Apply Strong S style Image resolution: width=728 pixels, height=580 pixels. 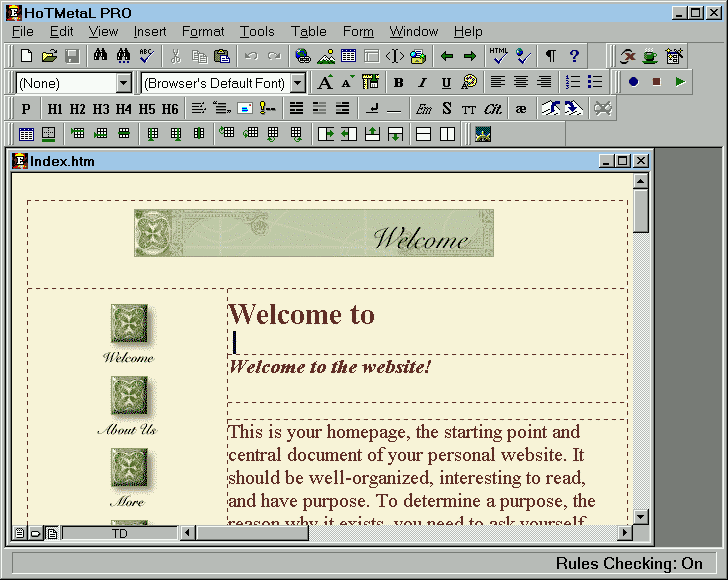[x=447, y=109]
